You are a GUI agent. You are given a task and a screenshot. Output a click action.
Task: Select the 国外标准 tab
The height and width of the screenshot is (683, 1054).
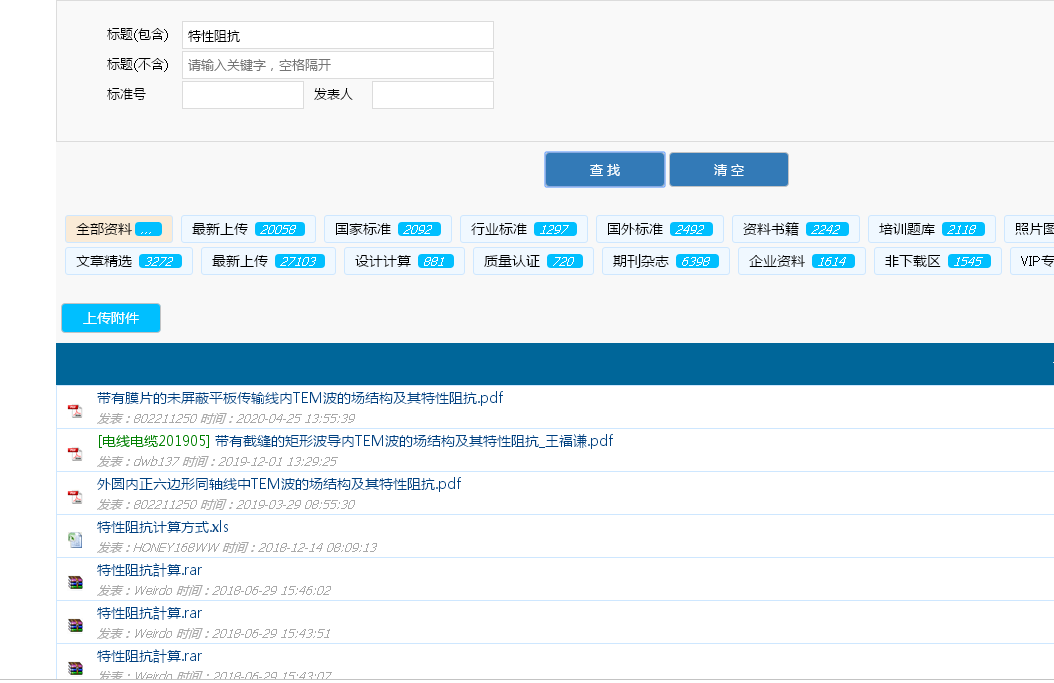659,229
